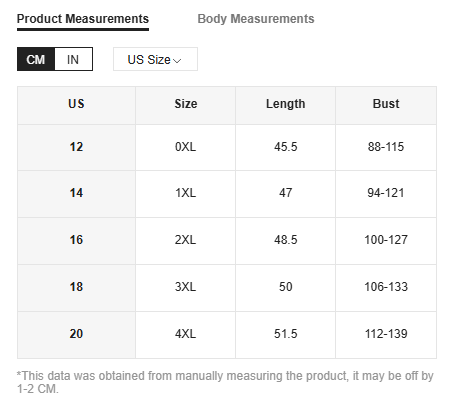This screenshot has width=457, height=398.
Task: Select the CM unit button
Action: click(x=36, y=59)
